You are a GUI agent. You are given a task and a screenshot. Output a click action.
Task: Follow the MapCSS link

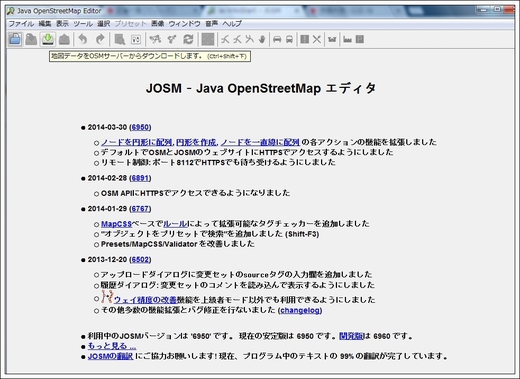point(116,224)
